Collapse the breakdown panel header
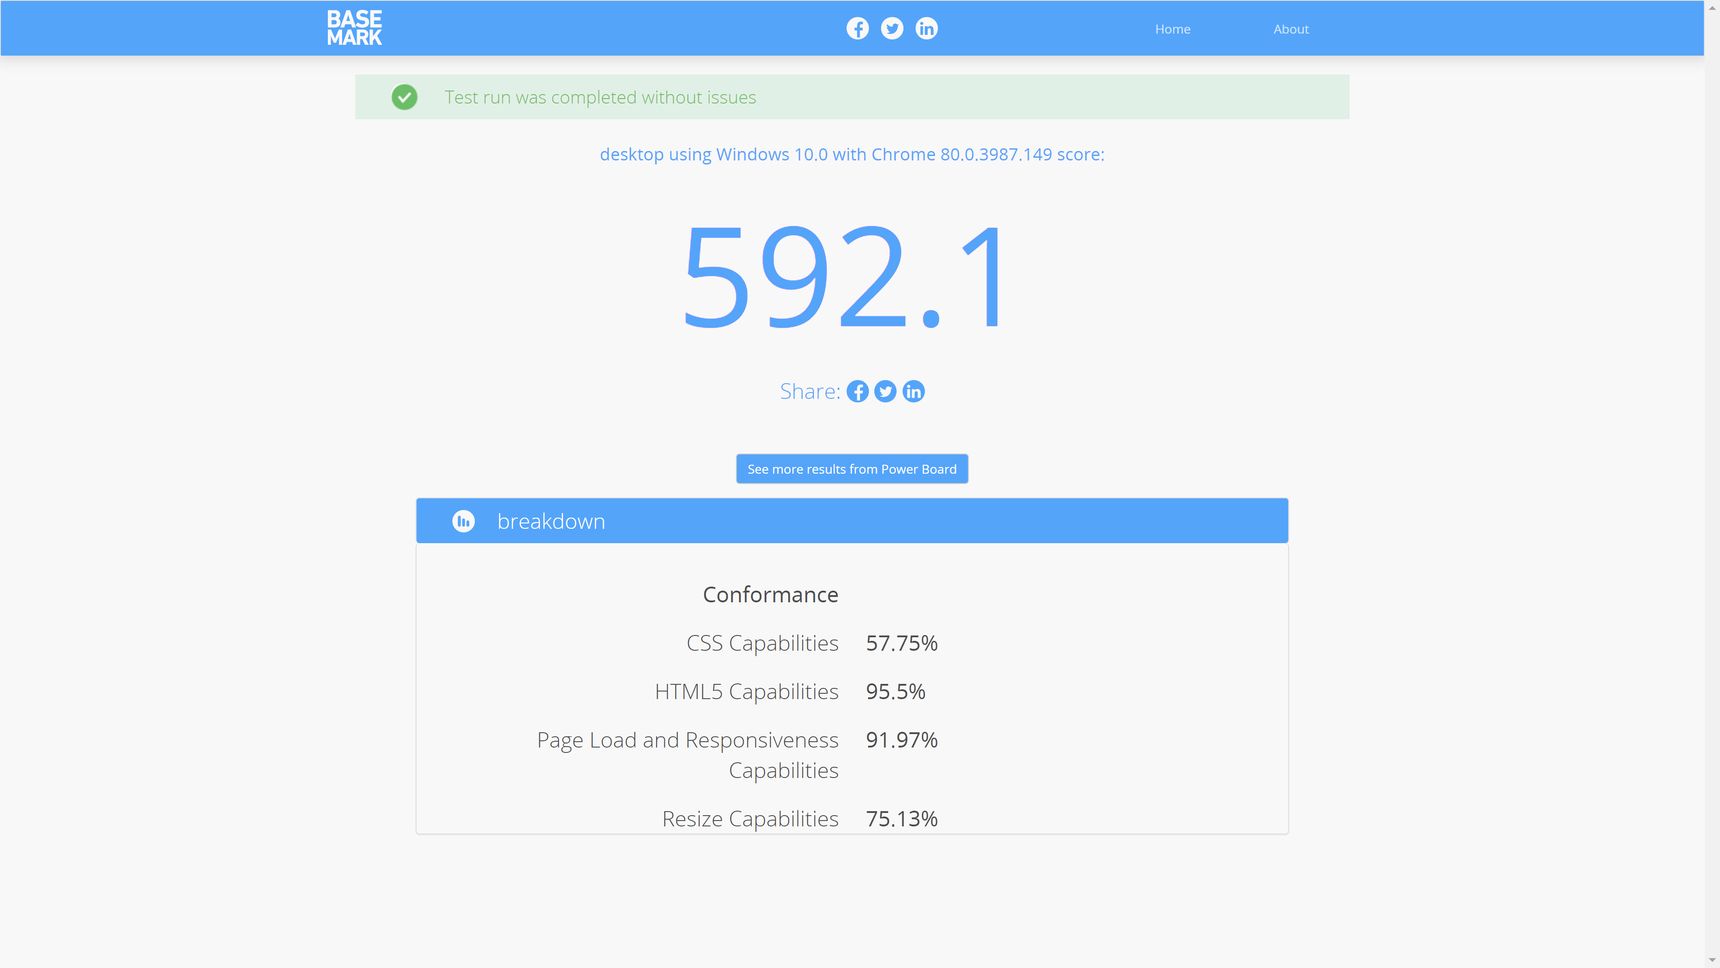The width and height of the screenshot is (1720, 968). (852, 521)
